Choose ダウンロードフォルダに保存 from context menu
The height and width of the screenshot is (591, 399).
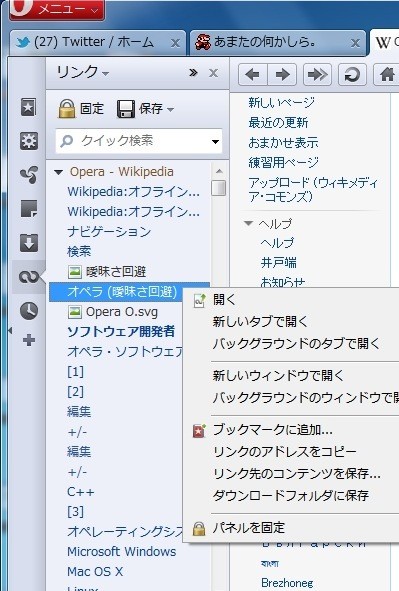click(x=292, y=495)
